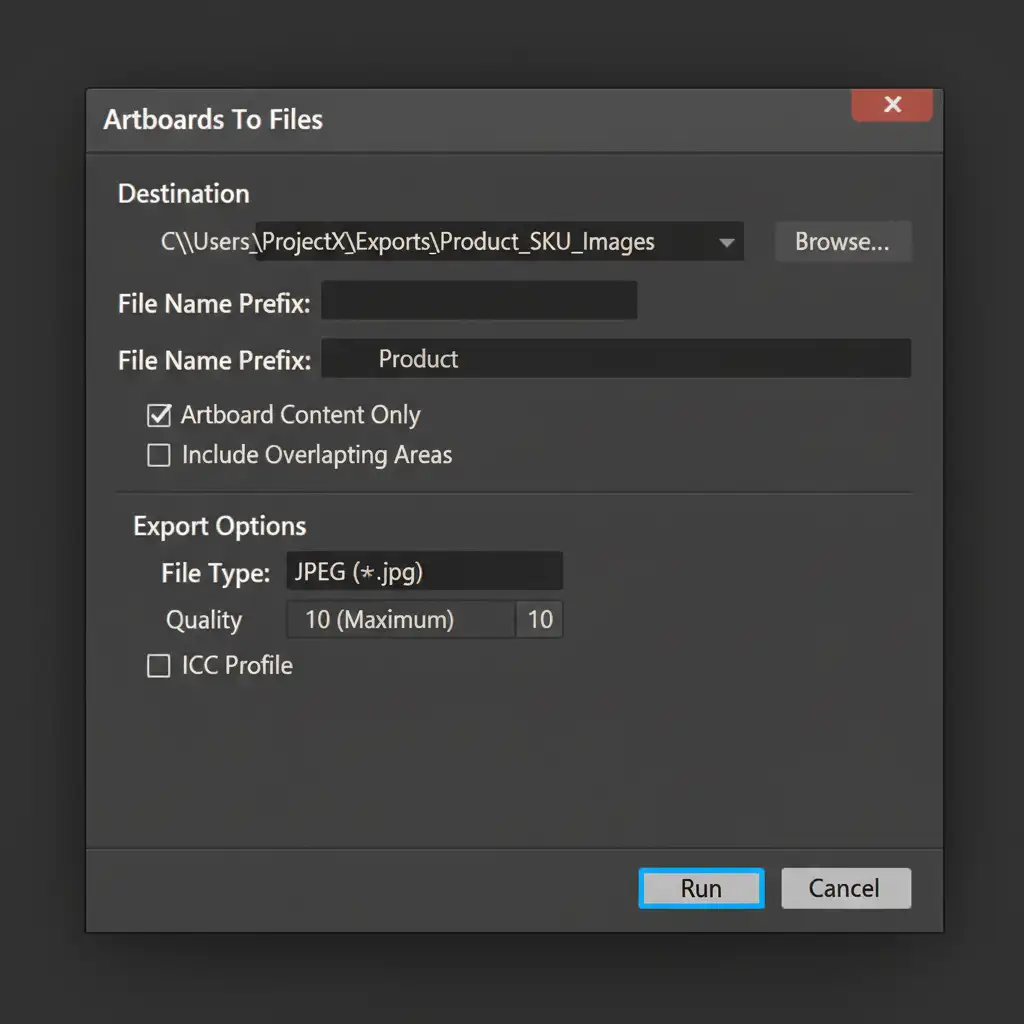This screenshot has height=1024, width=1024.
Task: Click the destination folder path text
Action: 408,242
